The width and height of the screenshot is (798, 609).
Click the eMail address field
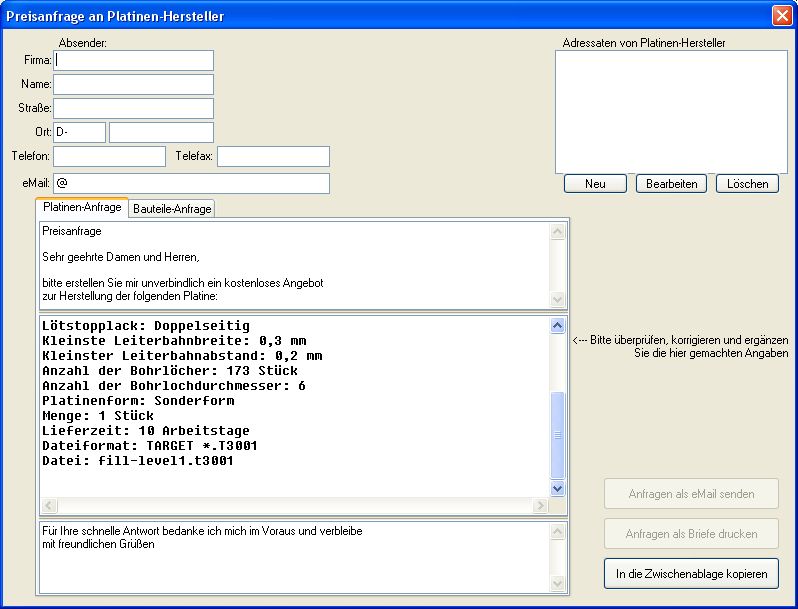click(x=191, y=183)
